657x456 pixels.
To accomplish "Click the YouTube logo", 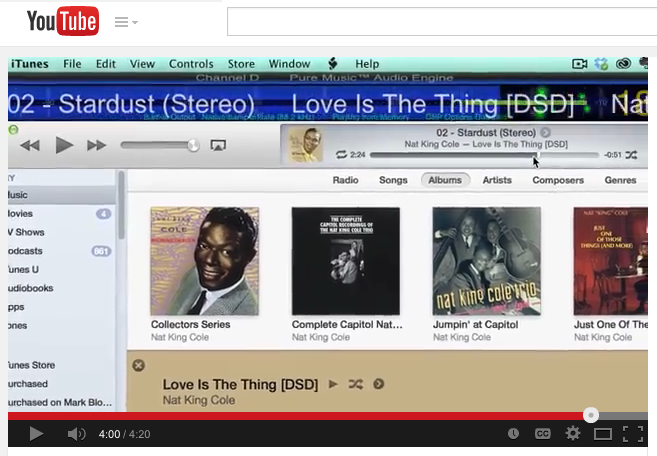I will tap(63, 21).
